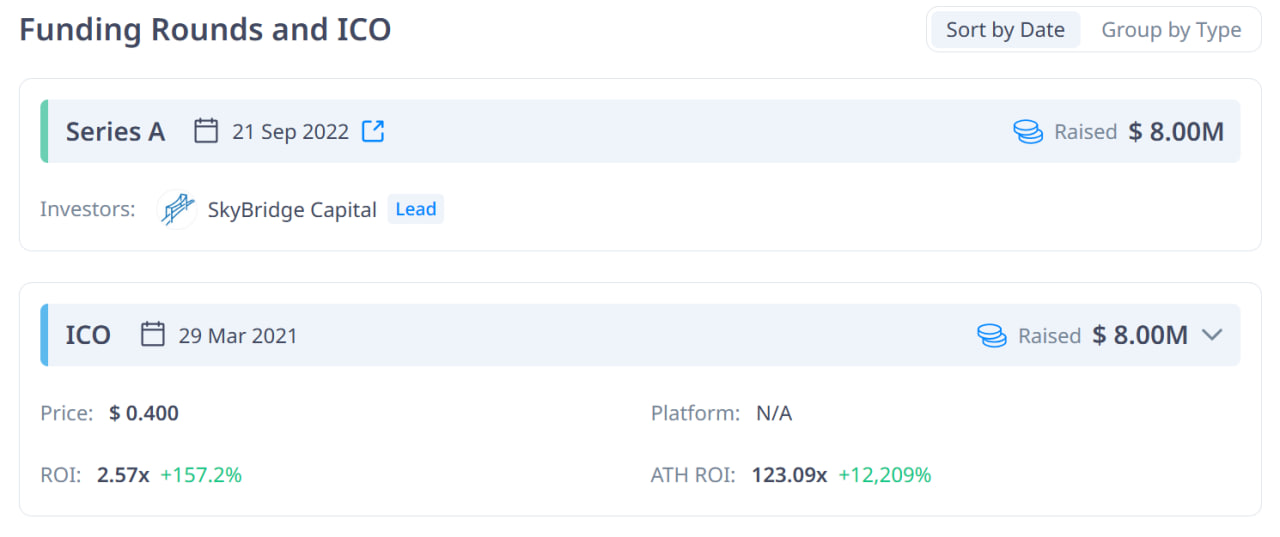This screenshot has width=1280, height=537.
Task: Collapse the ICO round chevron
Action: (1212, 335)
